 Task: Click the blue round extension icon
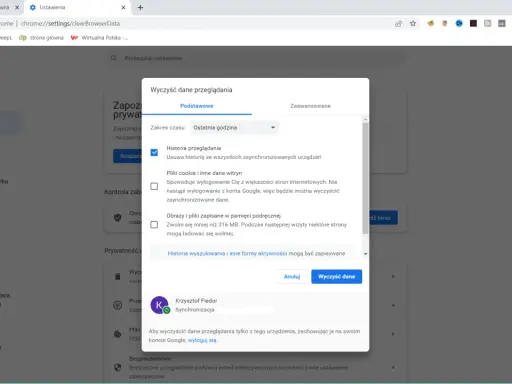459,23
